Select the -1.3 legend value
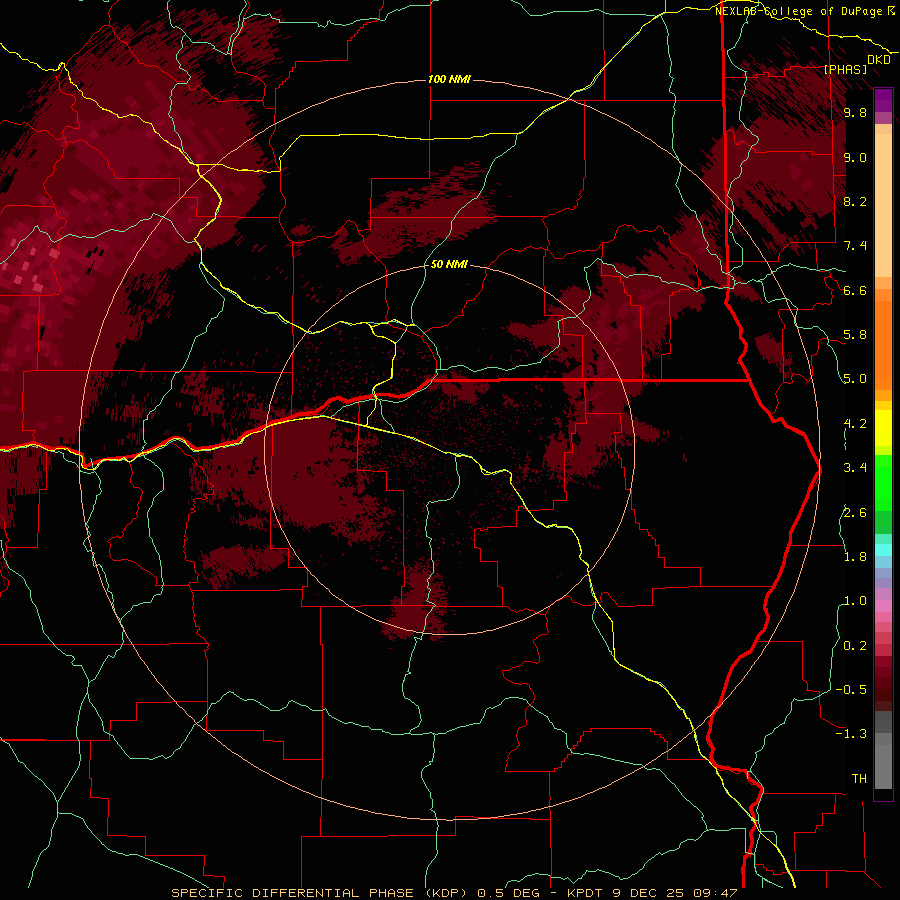The width and height of the screenshot is (900, 900). (851, 734)
